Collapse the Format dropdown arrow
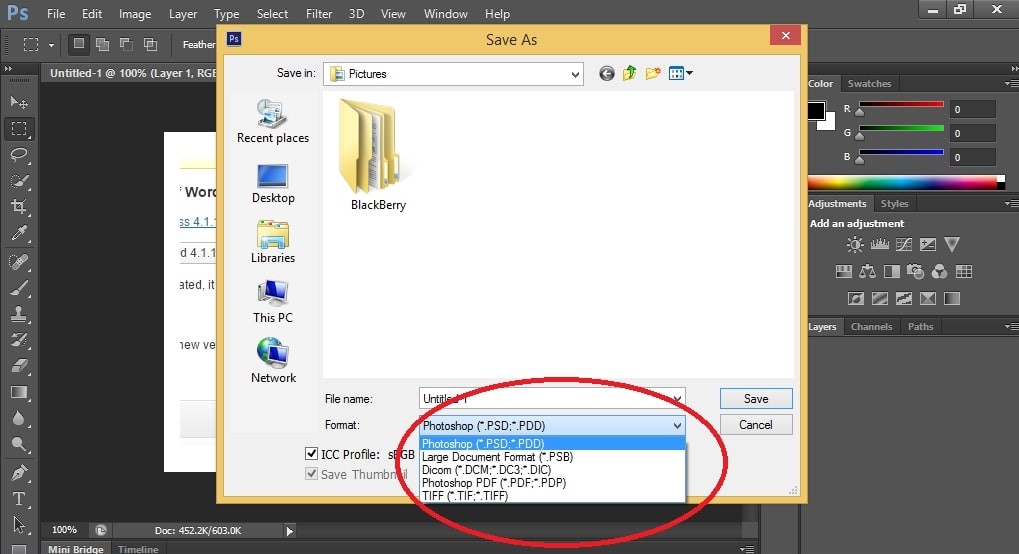 (677, 425)
